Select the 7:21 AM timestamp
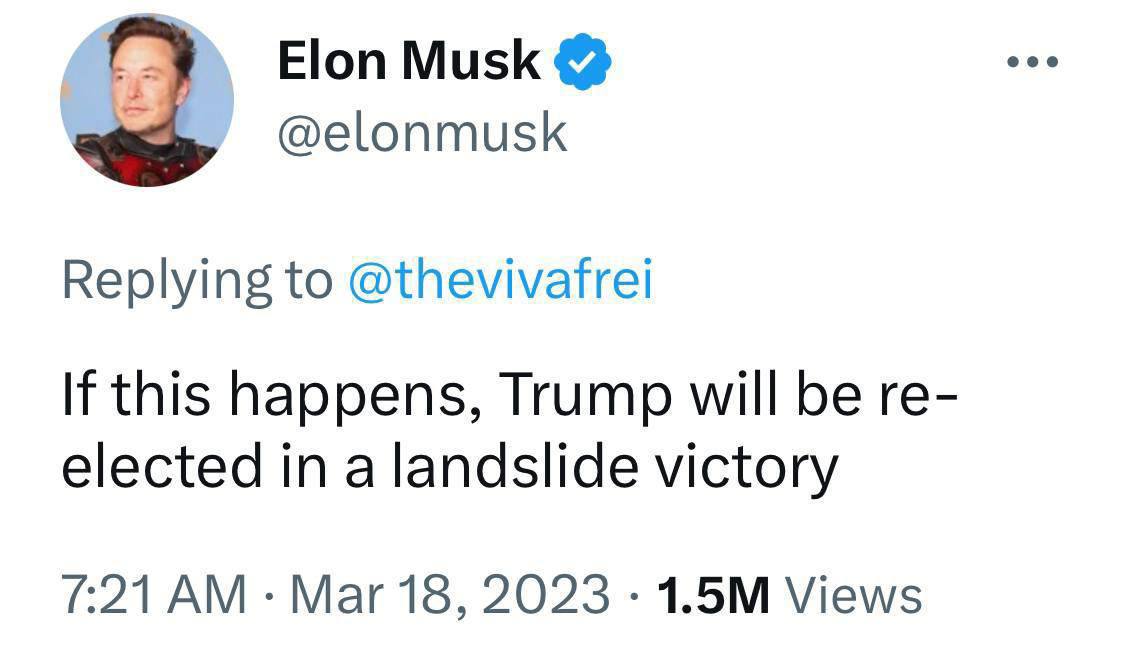This screenshot has height=647, width=1125. pyautogui.click(x=153, y=594)
